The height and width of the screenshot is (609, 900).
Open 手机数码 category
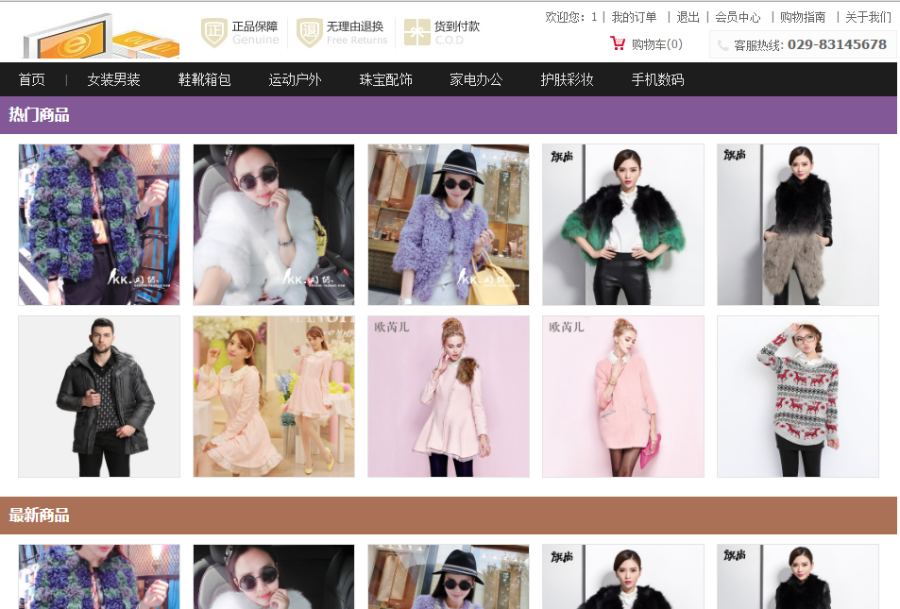(658, 80)
